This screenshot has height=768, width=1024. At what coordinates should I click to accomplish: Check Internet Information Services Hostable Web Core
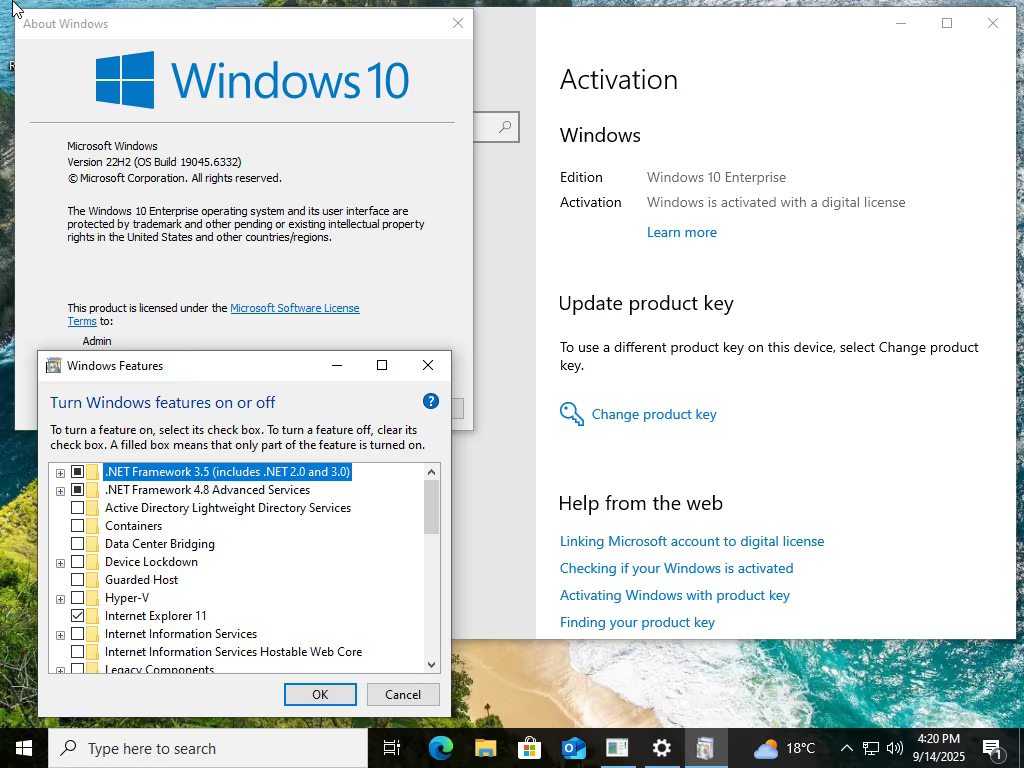77,652
